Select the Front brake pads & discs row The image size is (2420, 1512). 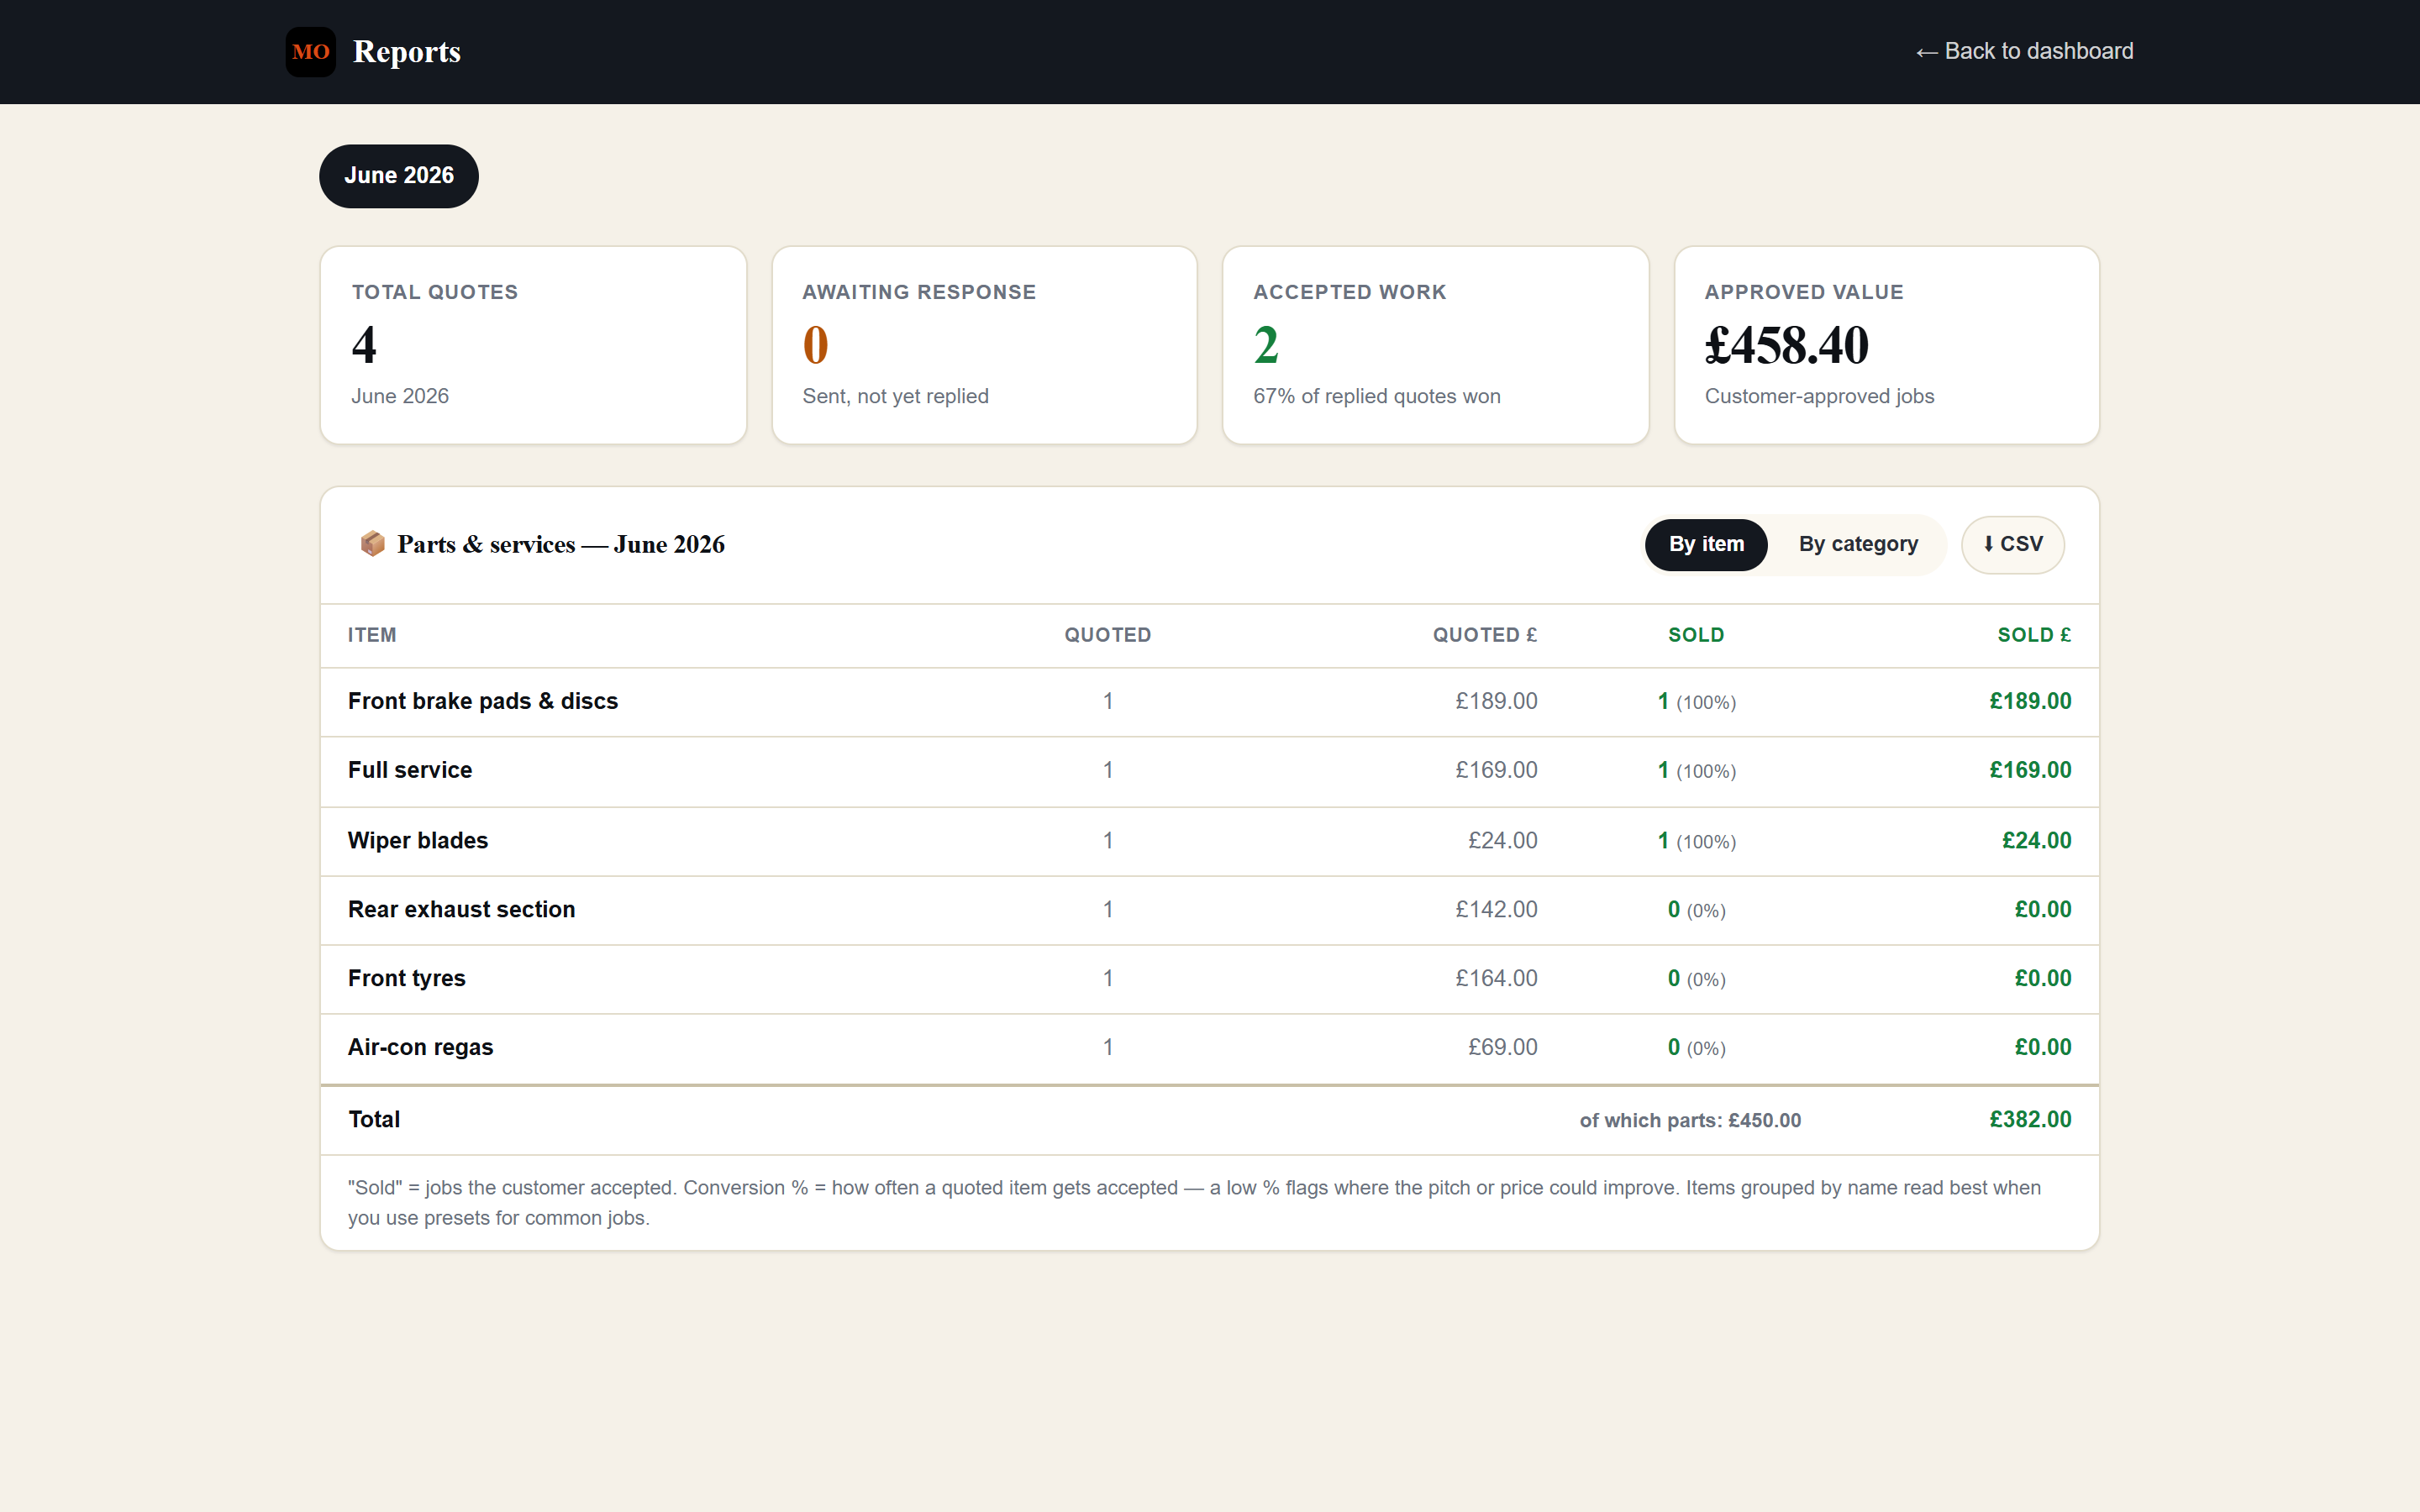(x=1209, y=702)
